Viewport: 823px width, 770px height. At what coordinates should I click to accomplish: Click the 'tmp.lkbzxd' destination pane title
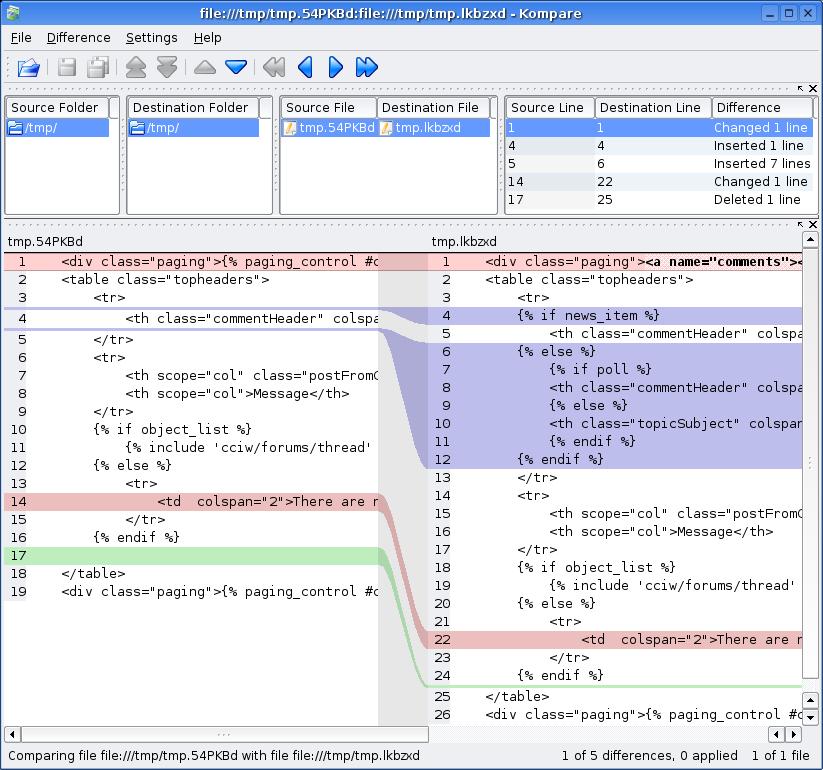pos(464,241)
